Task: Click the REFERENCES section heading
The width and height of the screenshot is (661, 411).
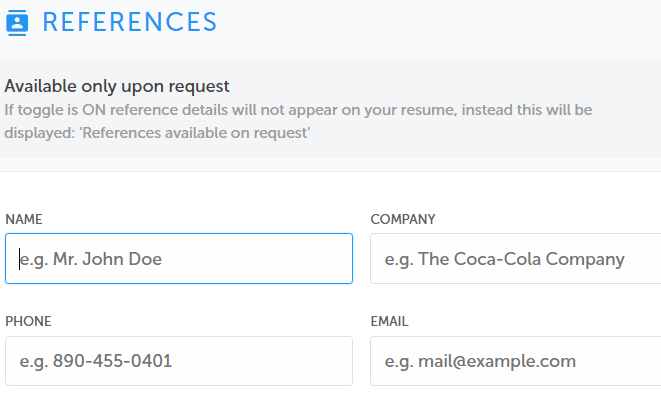Action: 129,21
